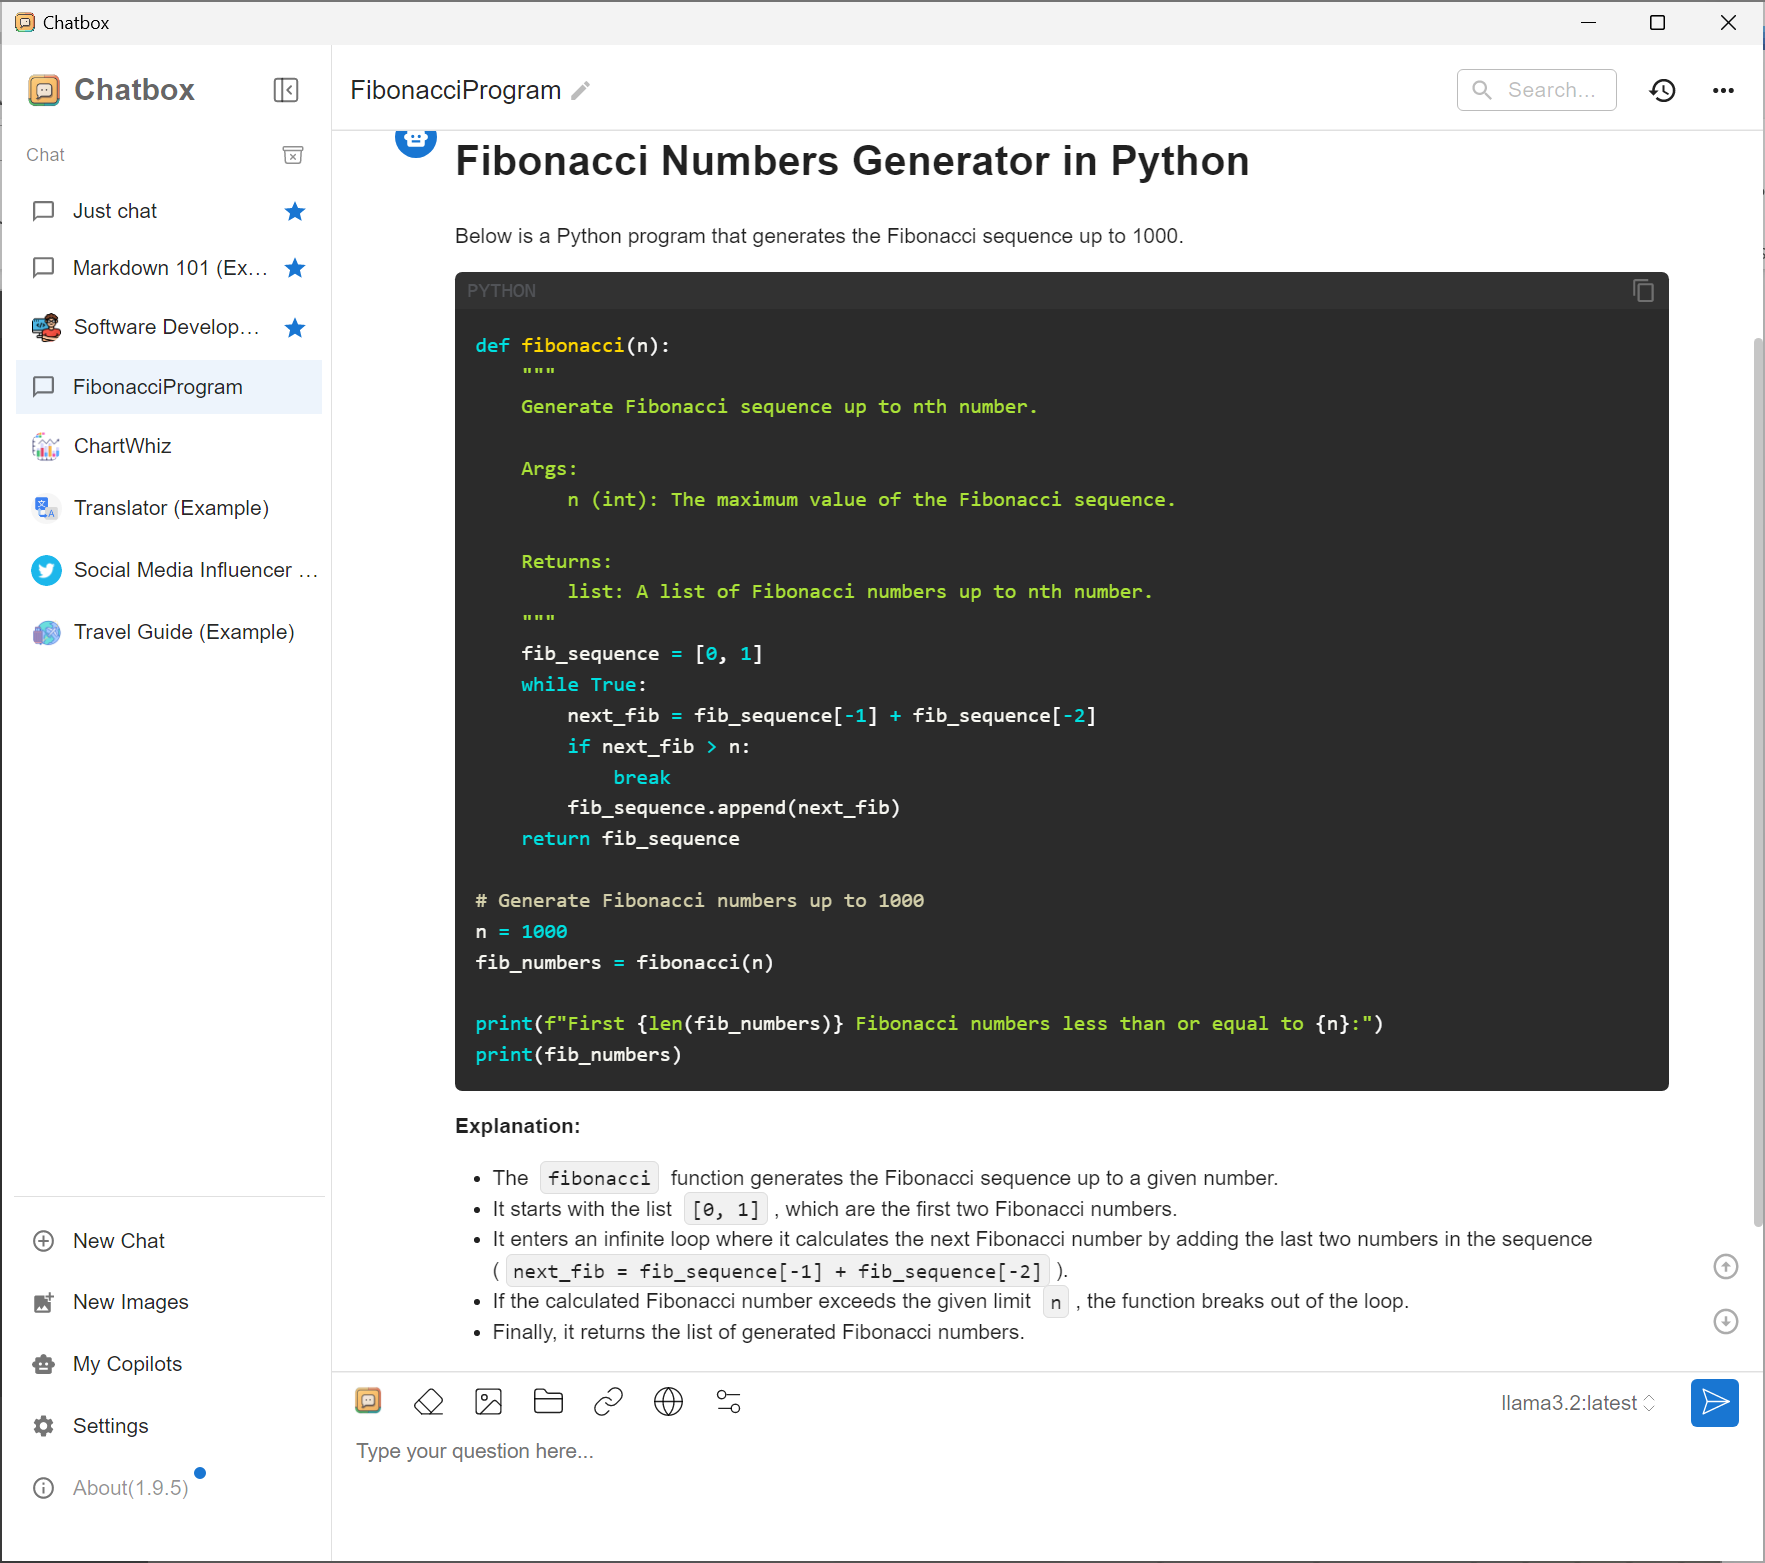Screen dimensions: 1765x1563
Task: Click the link attachment icon
Action: (x=608, y=1402)
